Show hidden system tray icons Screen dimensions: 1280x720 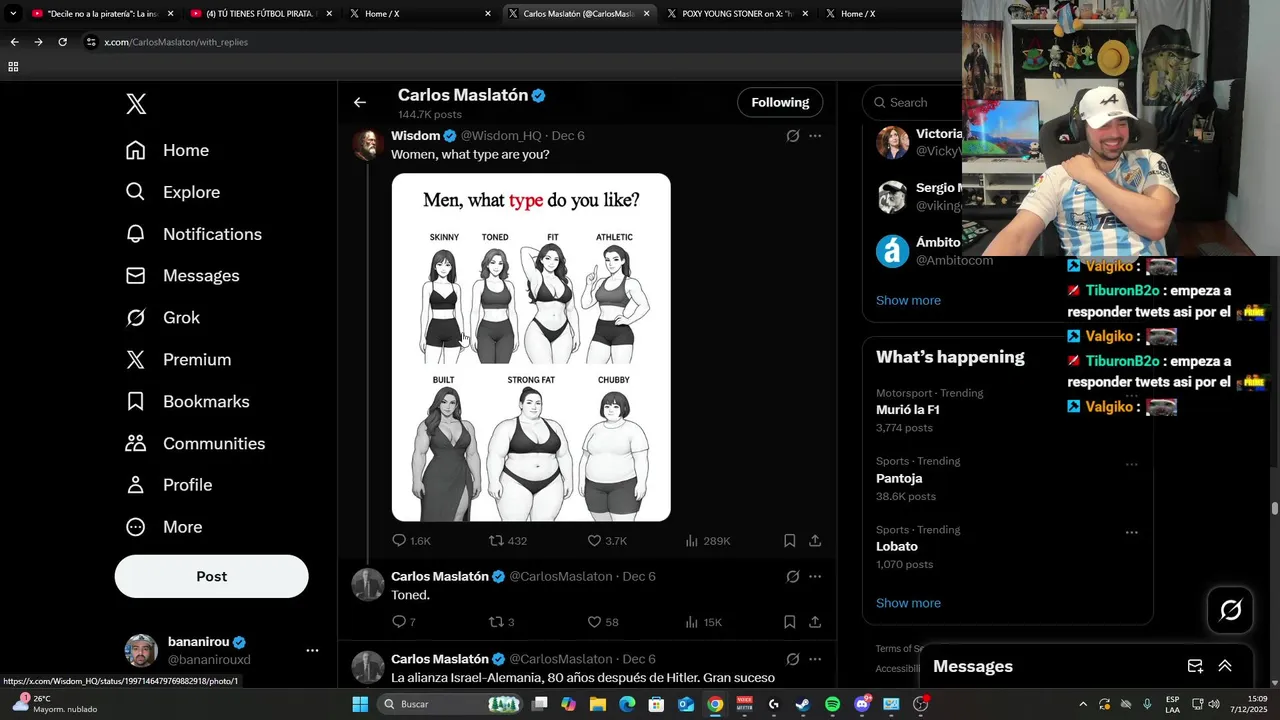coord(1082,704)
